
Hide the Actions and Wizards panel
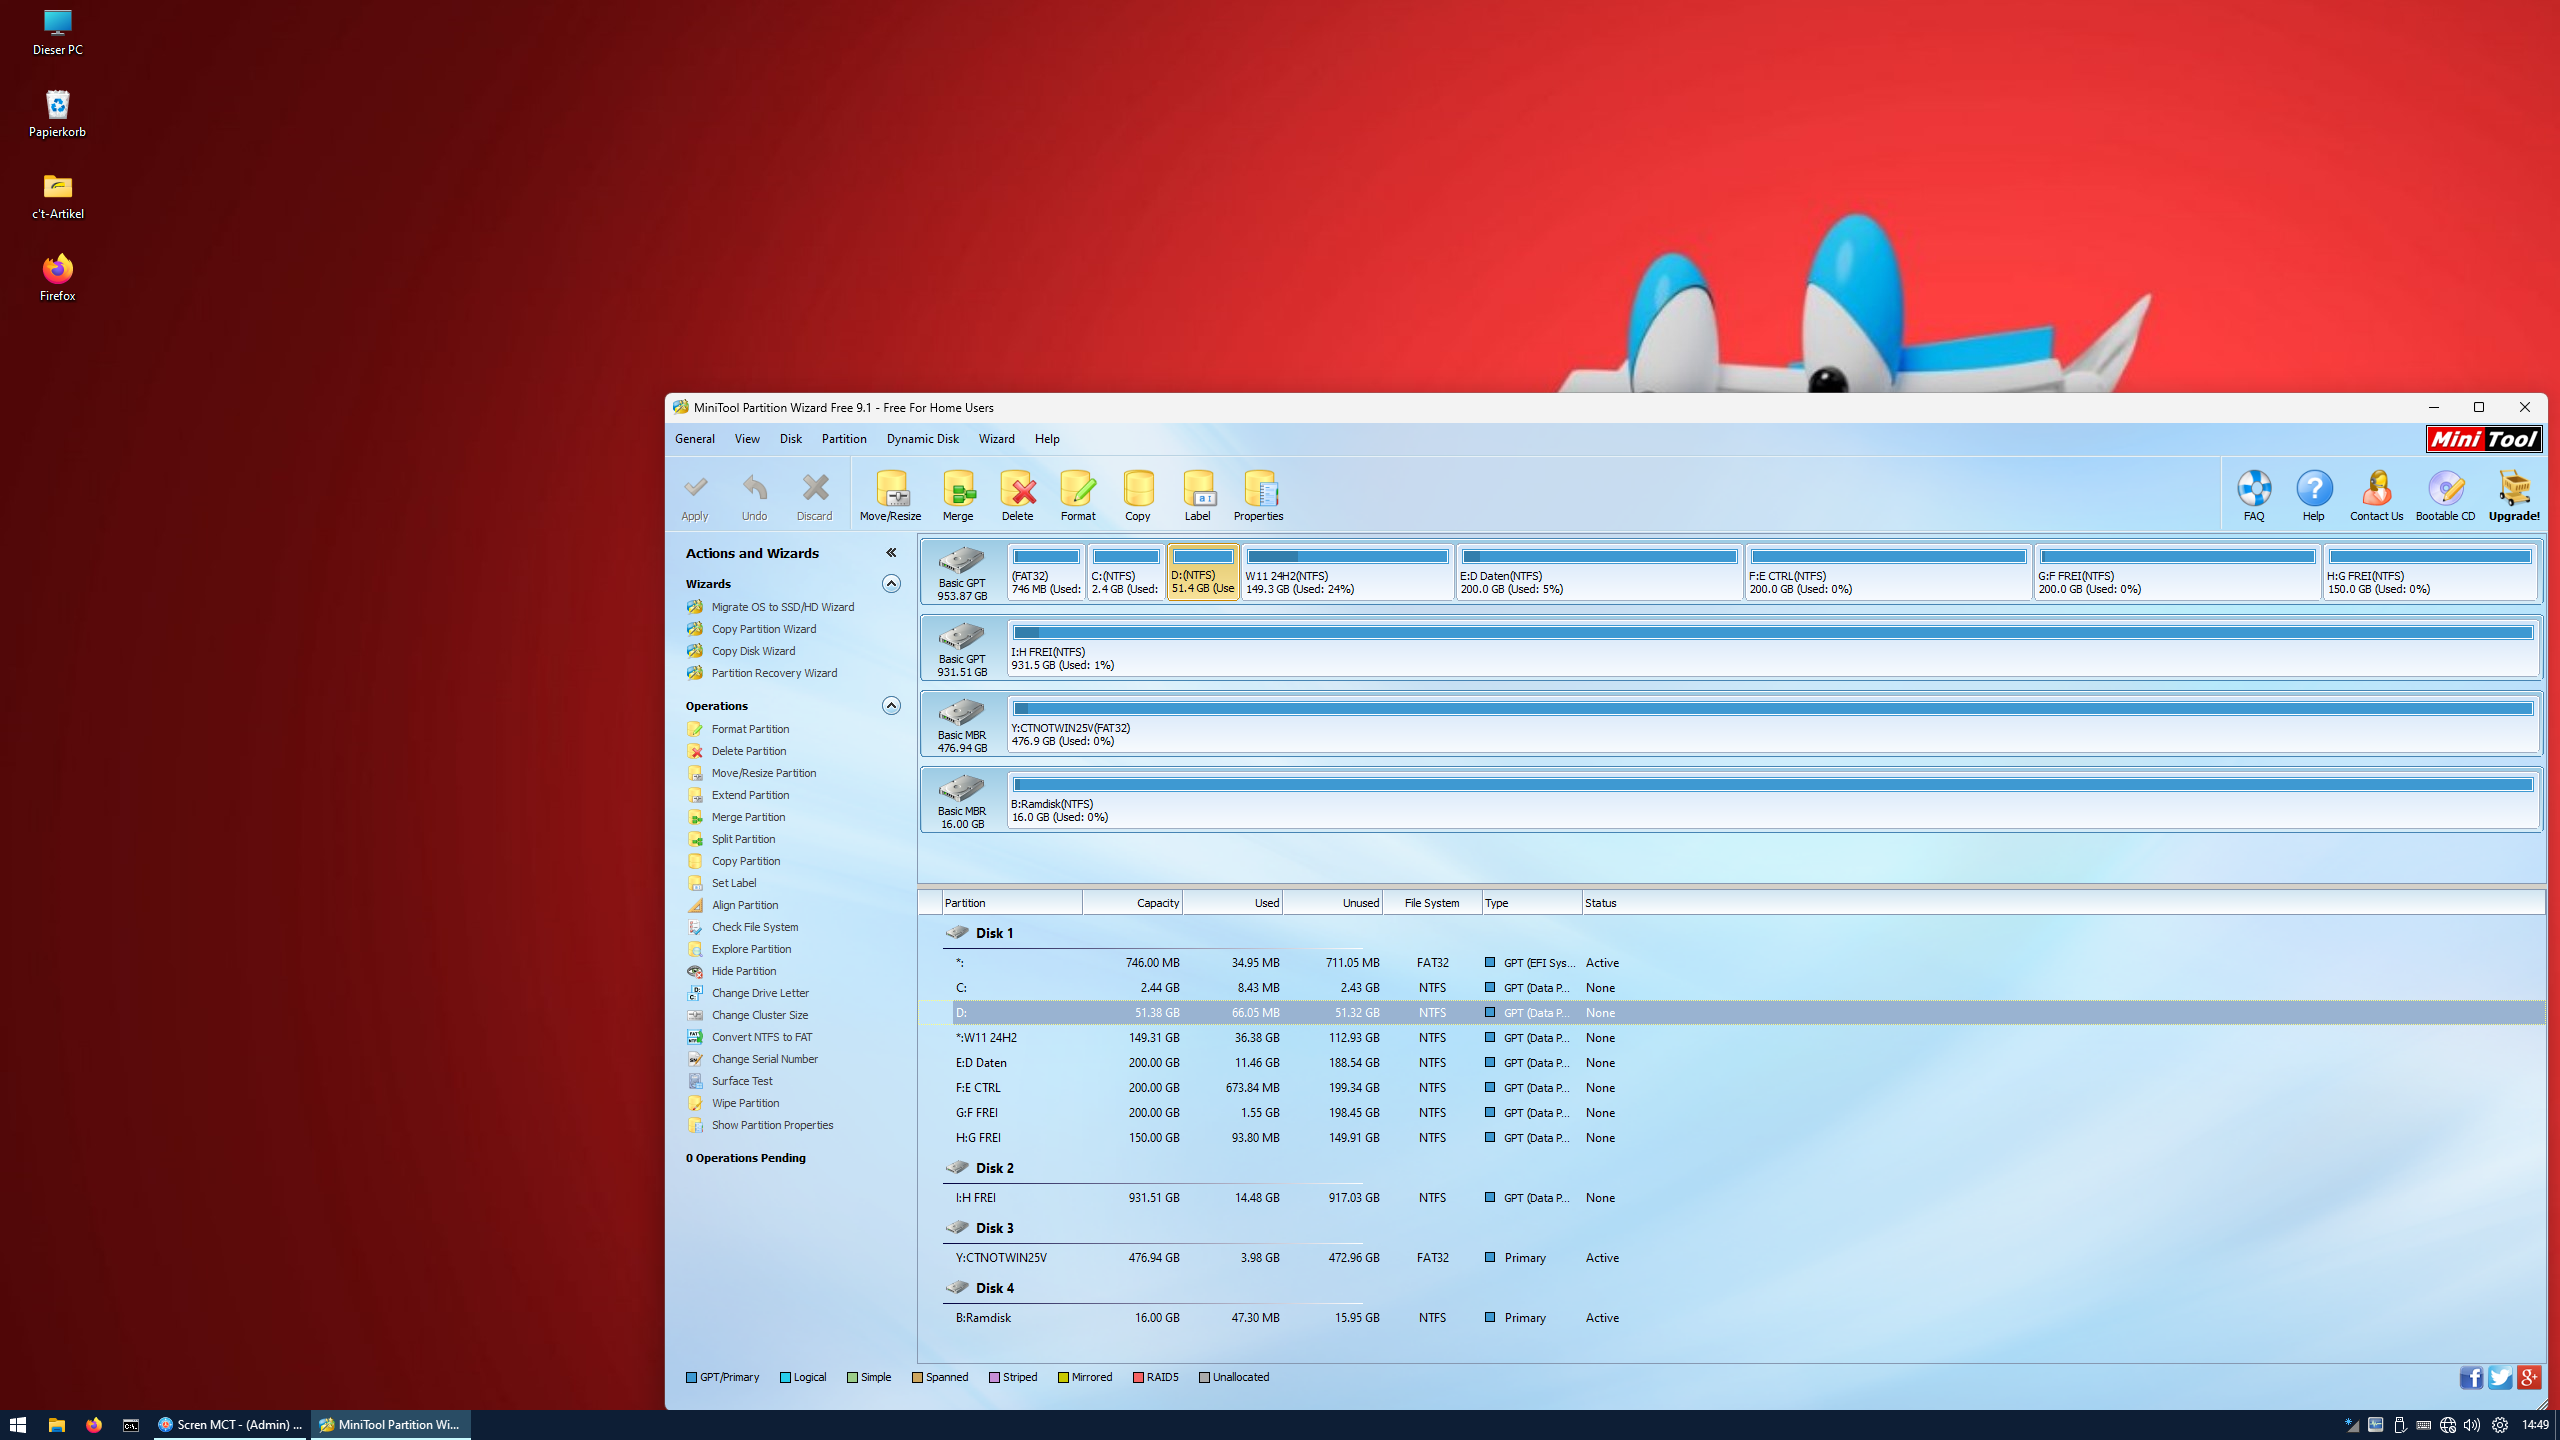pos(891,553)
